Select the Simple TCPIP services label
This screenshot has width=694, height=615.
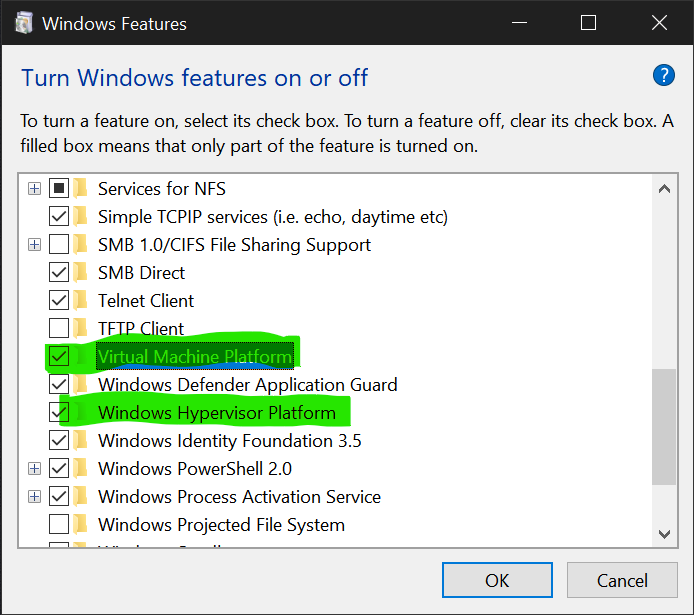(x=273, y=217)
